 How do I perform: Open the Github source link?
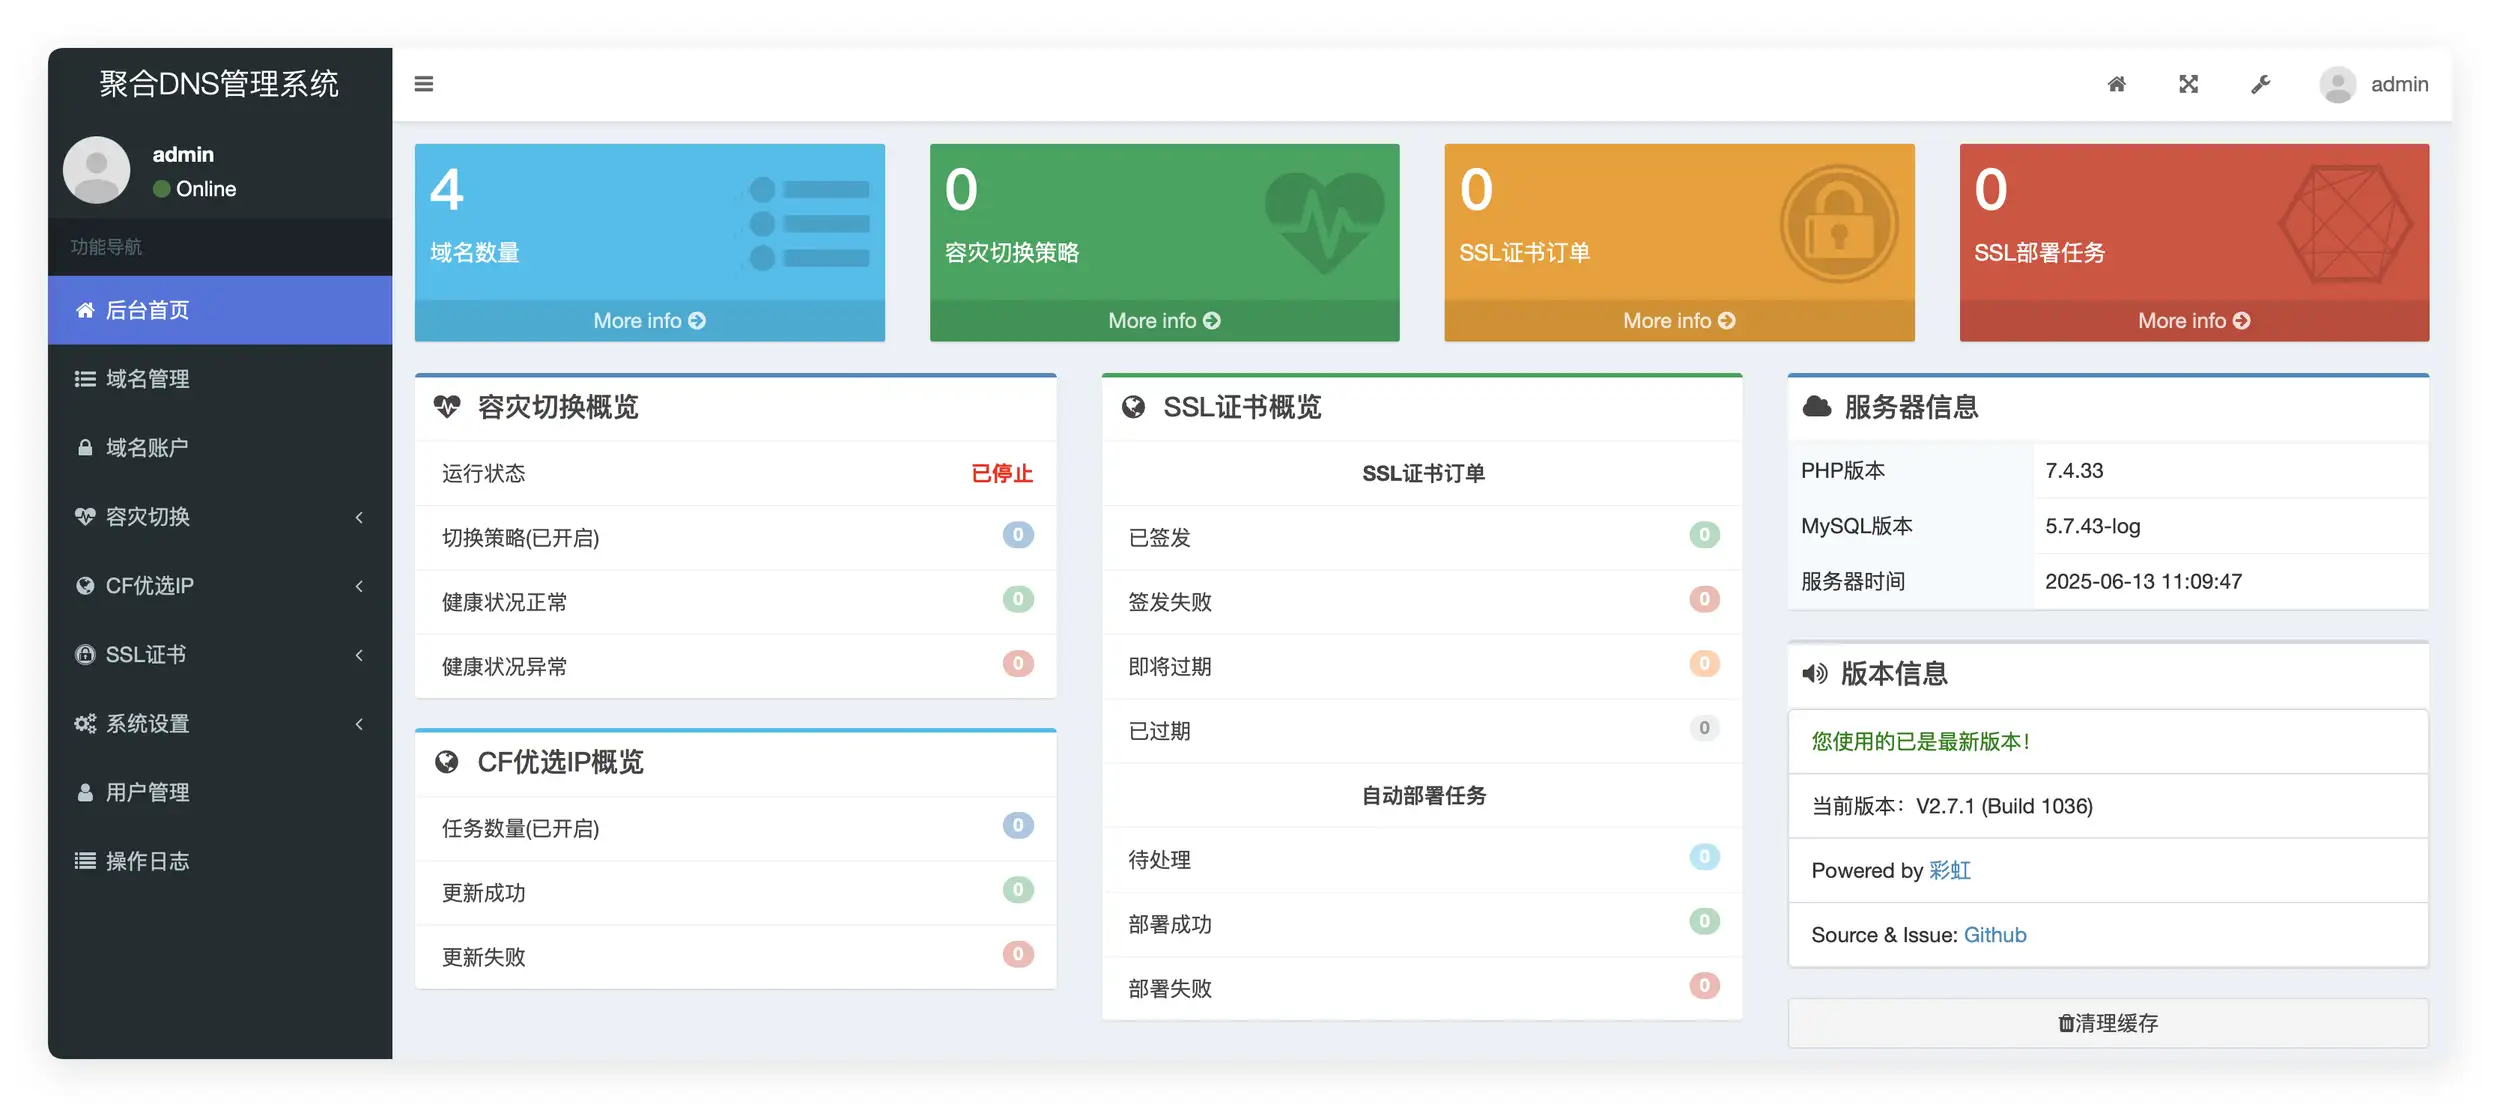[1995, 935]
